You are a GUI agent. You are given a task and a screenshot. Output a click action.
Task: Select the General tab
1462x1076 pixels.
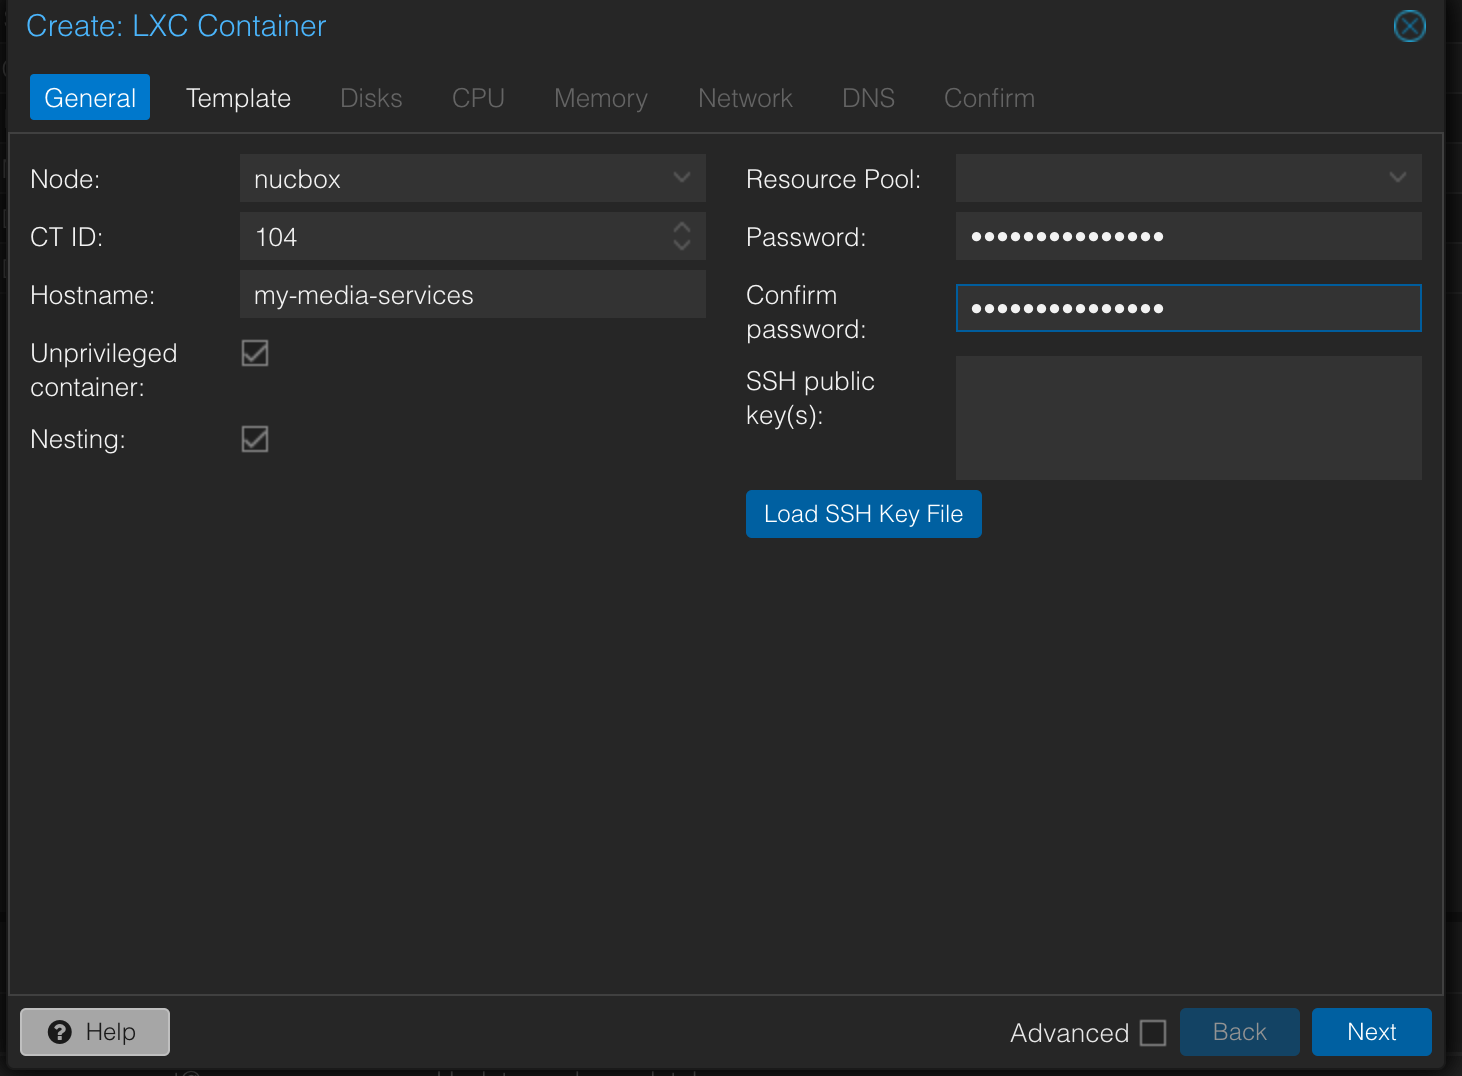click(x=90, y=97)
